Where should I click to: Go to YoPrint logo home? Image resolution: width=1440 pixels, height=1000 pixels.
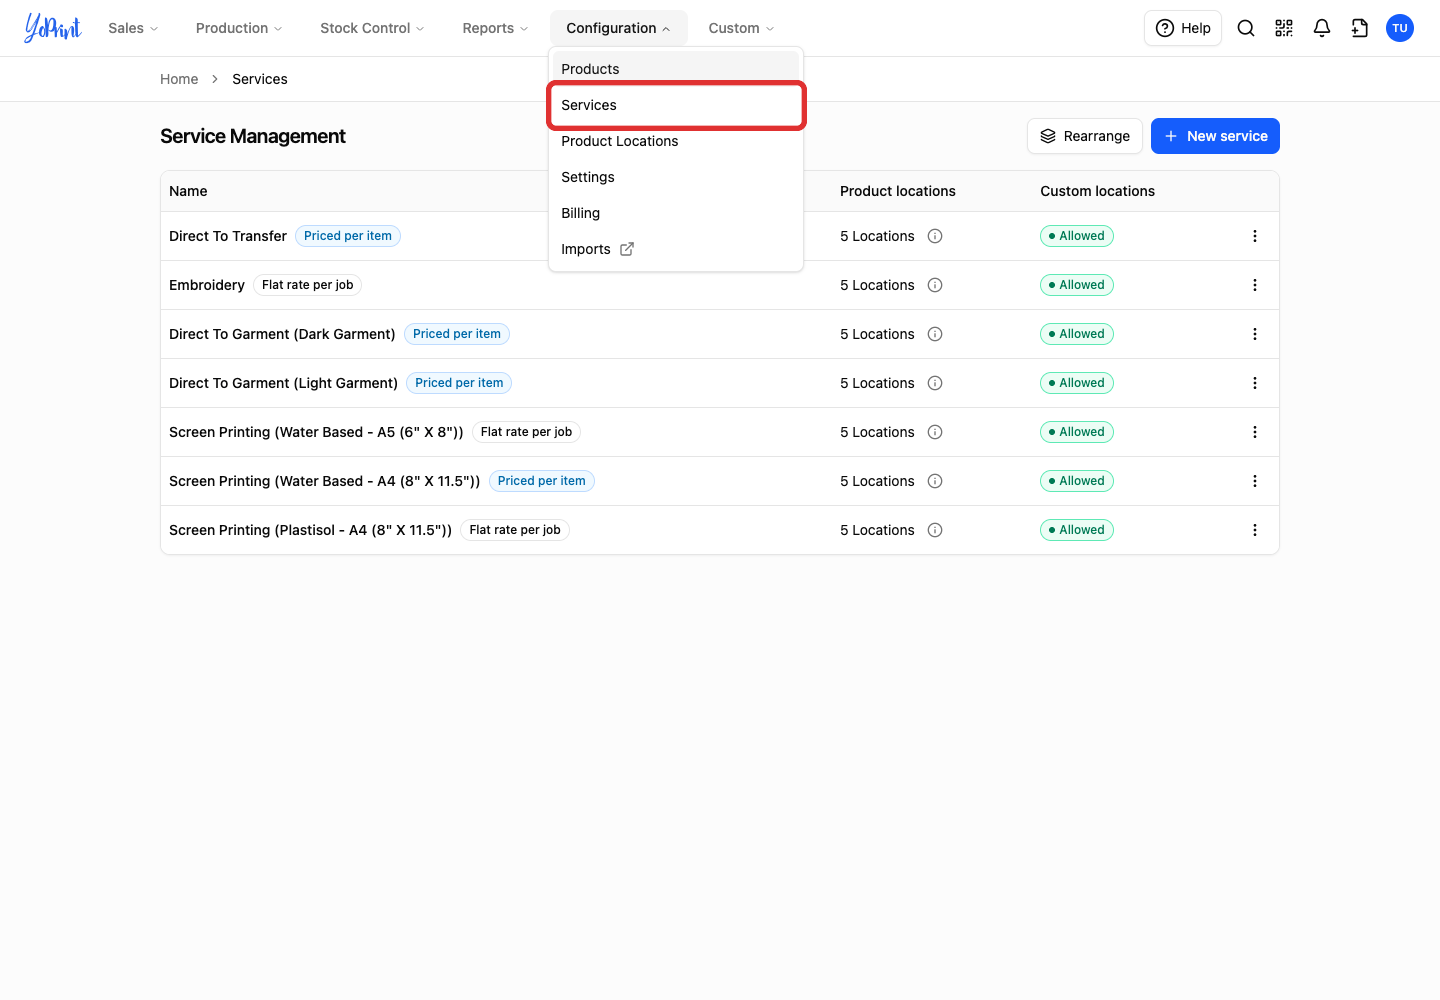tap(53, 28)
